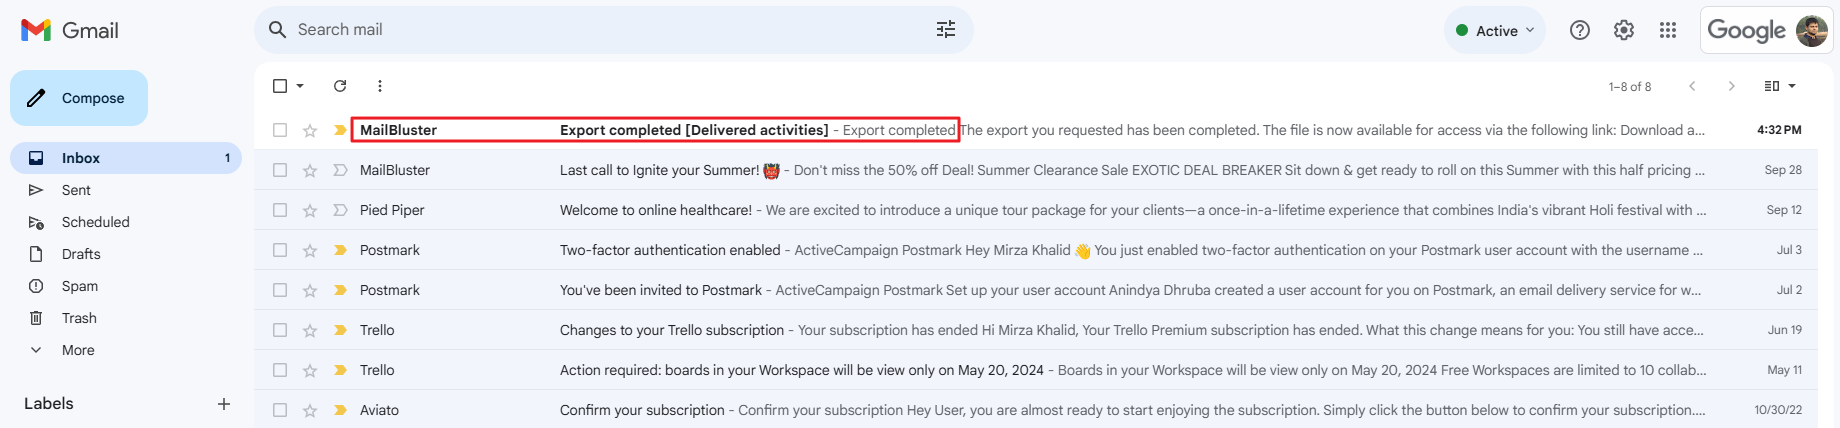This screenshot has height=428, width=1840.
Task: Open the three-dot More options menu
Action: pyautogui.click(x=380, y=86)
